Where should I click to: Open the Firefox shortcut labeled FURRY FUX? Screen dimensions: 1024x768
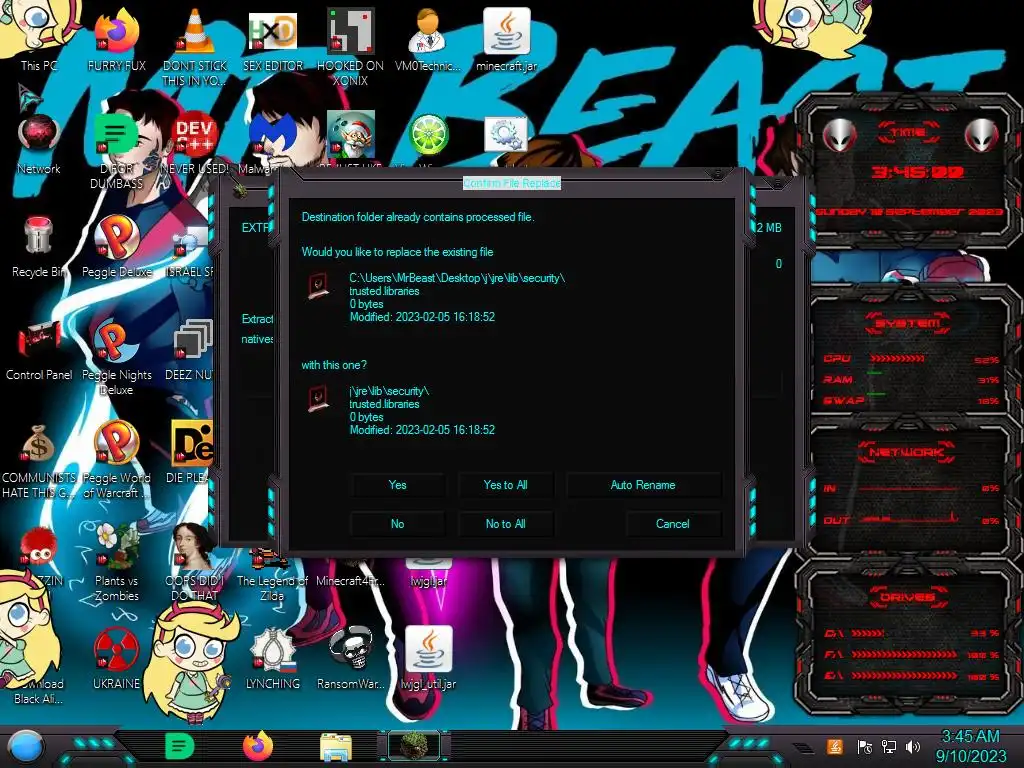pyautogui.click(x=116, y=38)
